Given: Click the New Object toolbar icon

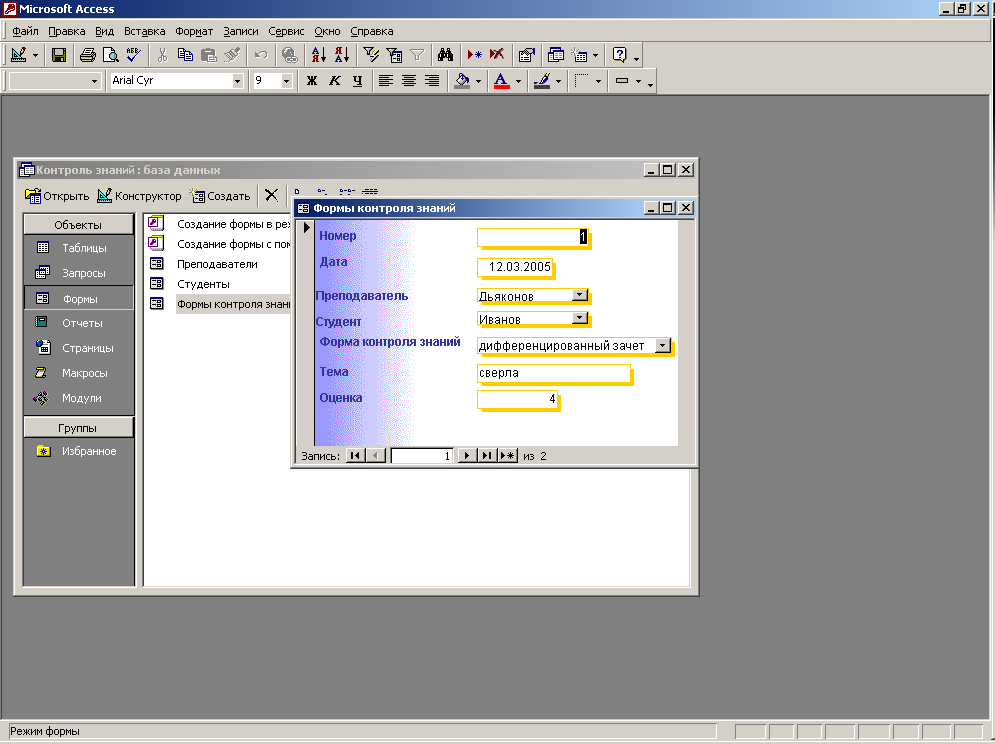Looking at the screenshot, I should tap(579, 55).
